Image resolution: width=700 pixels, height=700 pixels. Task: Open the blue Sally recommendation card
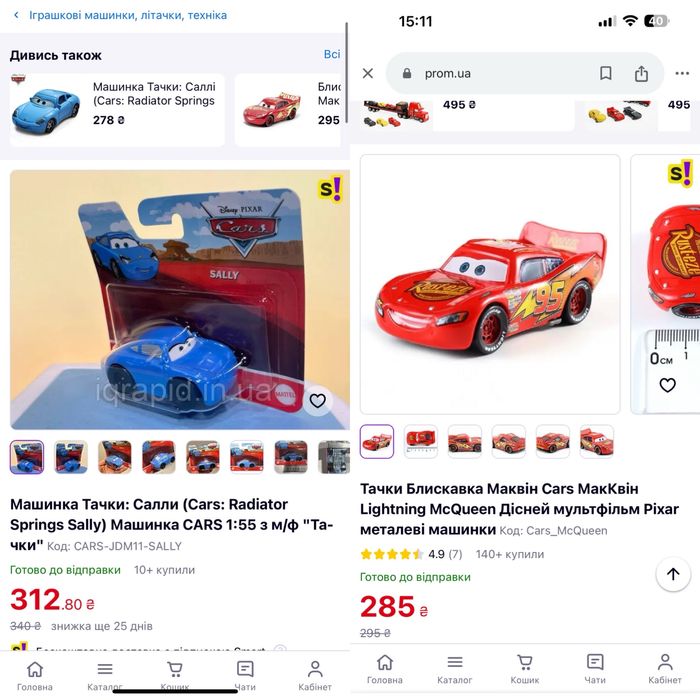point(117,110)
